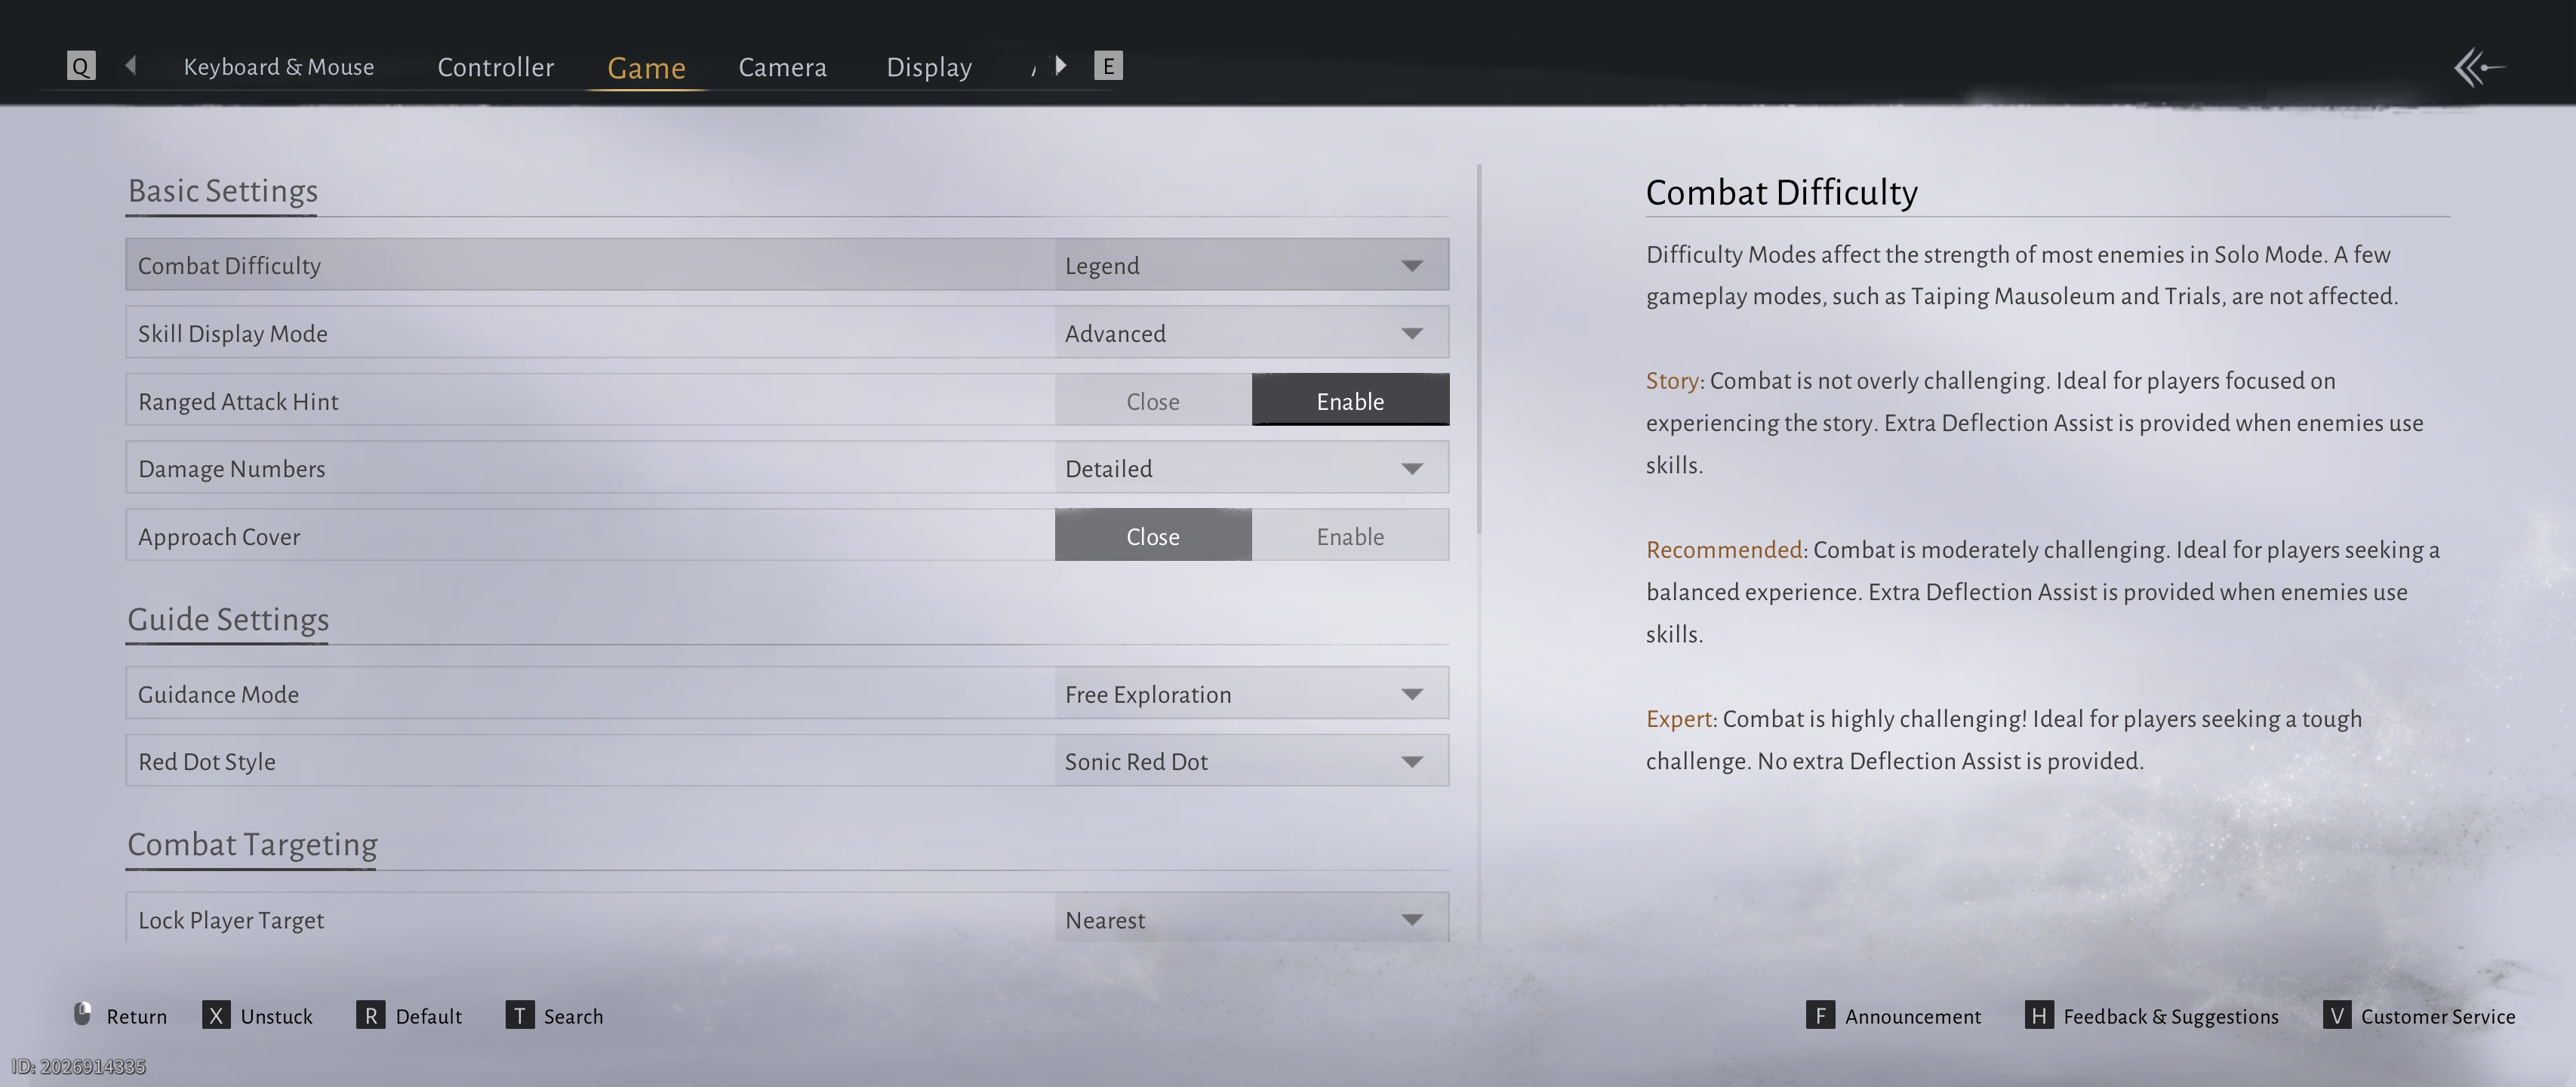
Task: Click the left arrow tab navigation icon
Action: point(131,66)
